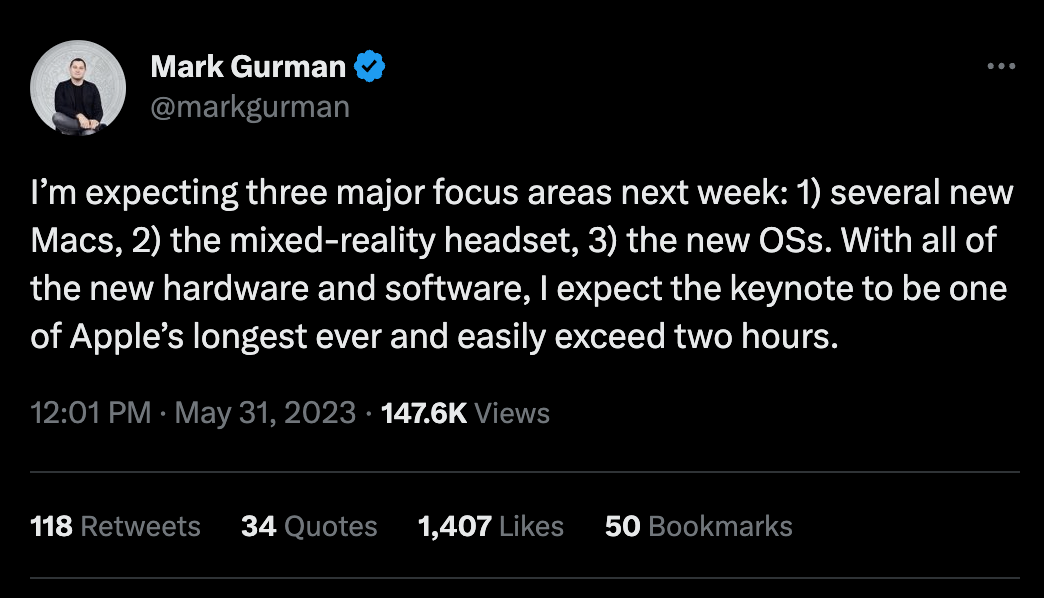This screenshot has height=598, width=1044.
Task: Click the Retweets label text
Action: 140,526
